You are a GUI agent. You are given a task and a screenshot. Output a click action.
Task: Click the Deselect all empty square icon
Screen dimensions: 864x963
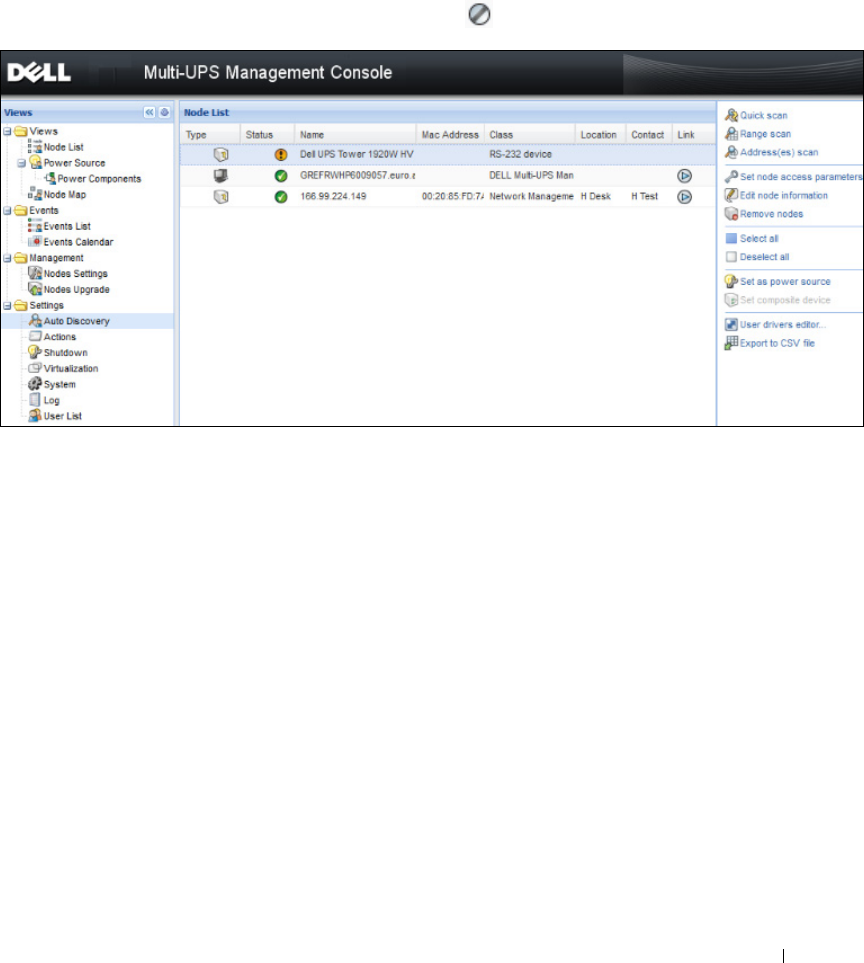pos(731,257)
